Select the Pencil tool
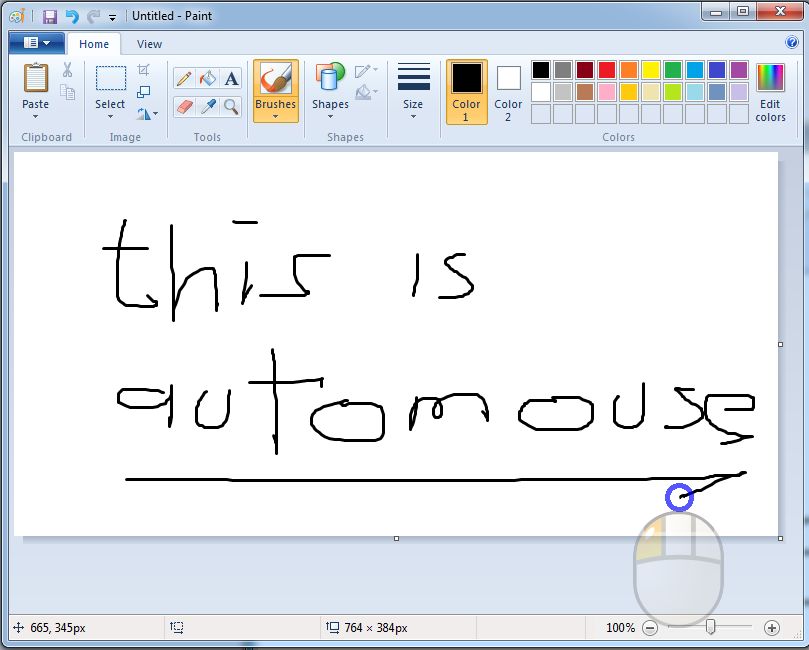 click(184, 79)
